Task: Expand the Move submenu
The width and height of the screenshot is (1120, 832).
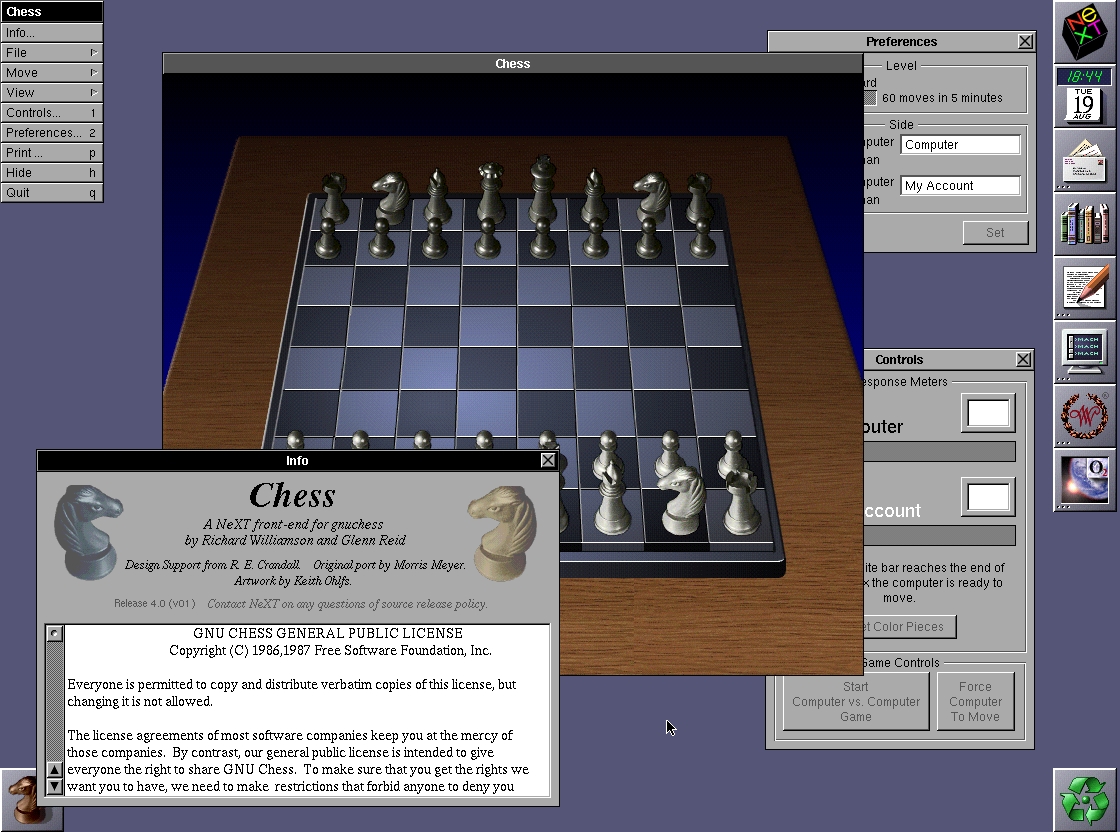Action: pyautogui.click(x=51, y=73)
